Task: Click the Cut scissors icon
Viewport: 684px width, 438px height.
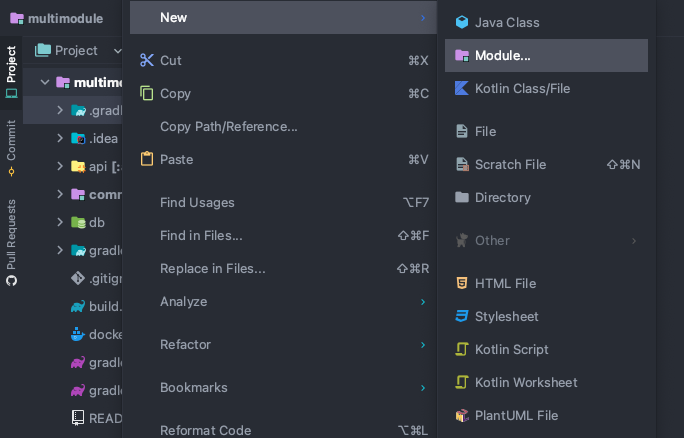Action: pos(147,60)
